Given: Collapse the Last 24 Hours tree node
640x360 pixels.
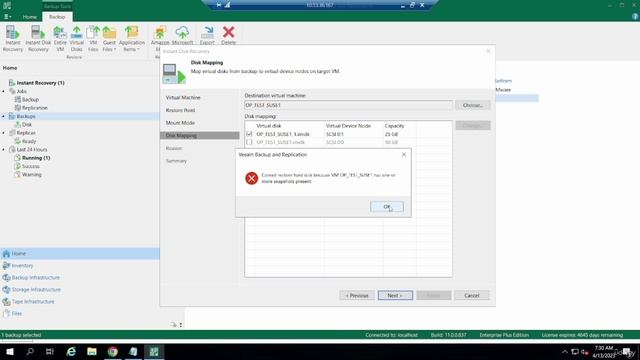Looking at the screenshot, I should coord(4,150).
